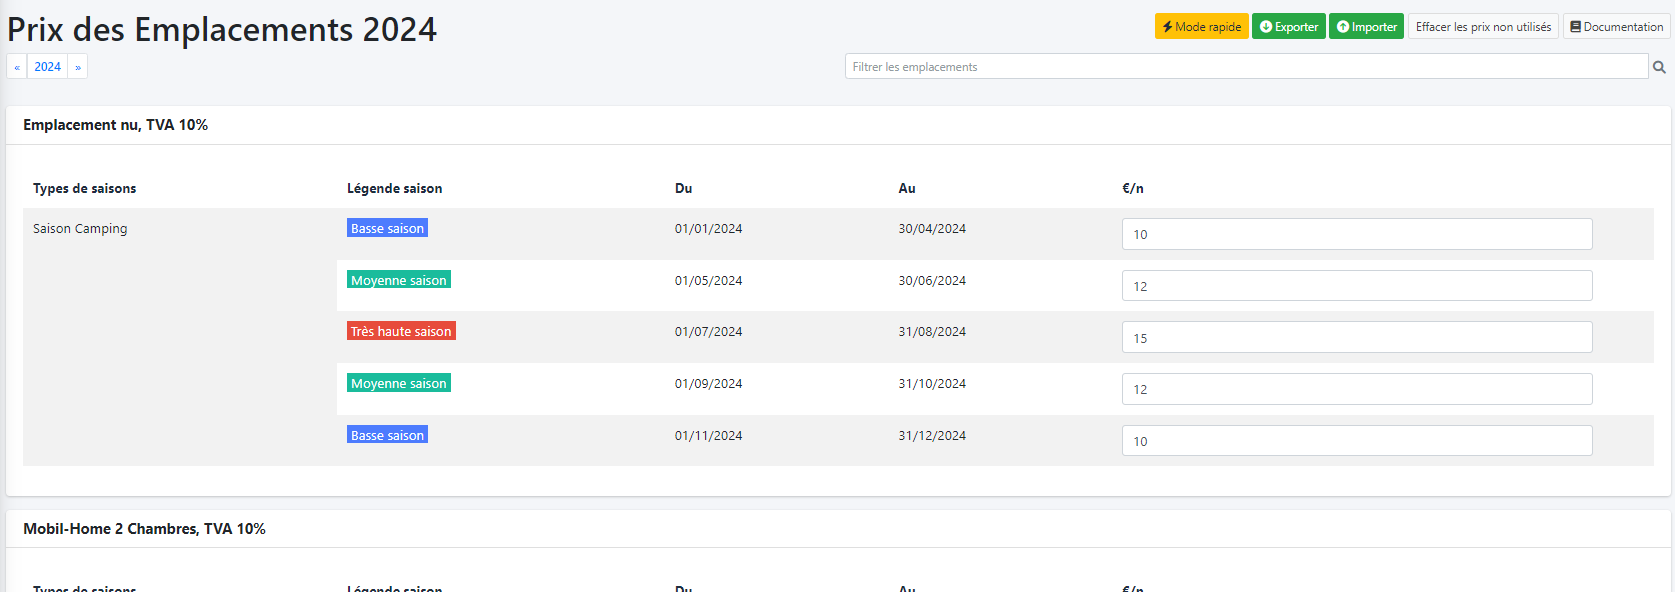Click the Exporter download button

click(x=1288, y=27)
